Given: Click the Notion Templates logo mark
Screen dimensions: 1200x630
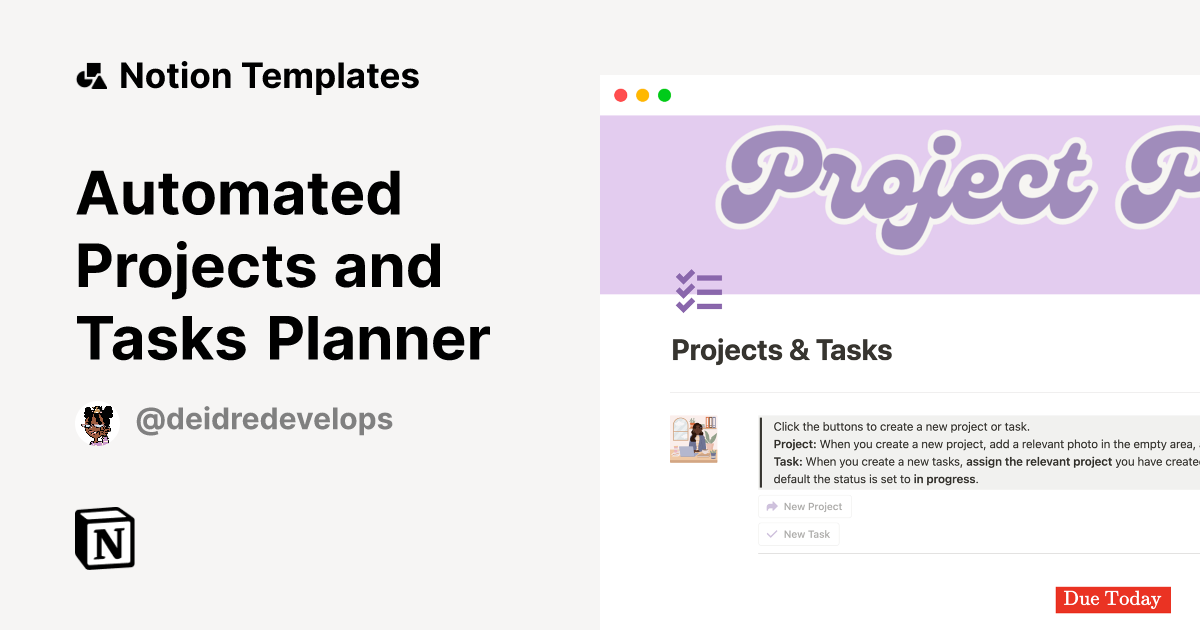Looking at the screenshot, I should tap(91, 75).
